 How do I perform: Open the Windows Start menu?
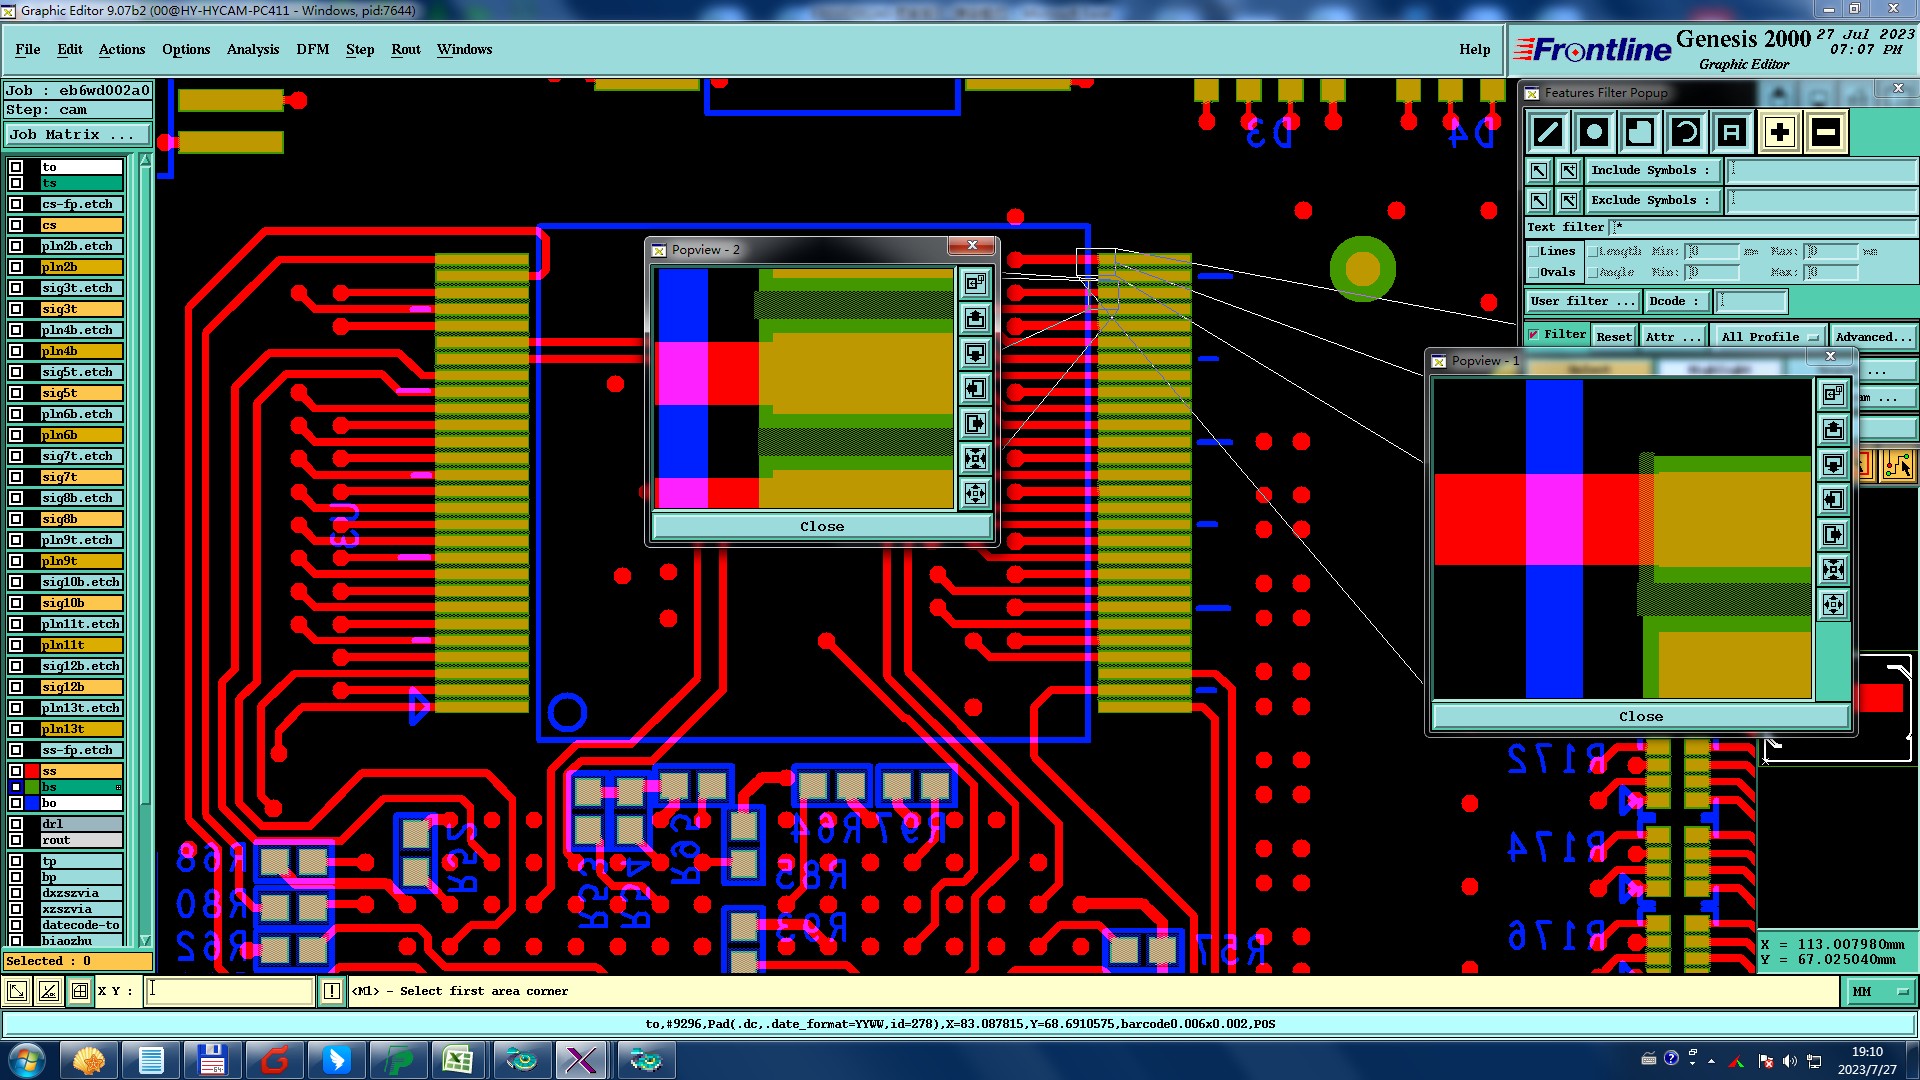pyautogui.click(x=27, y=1060)
